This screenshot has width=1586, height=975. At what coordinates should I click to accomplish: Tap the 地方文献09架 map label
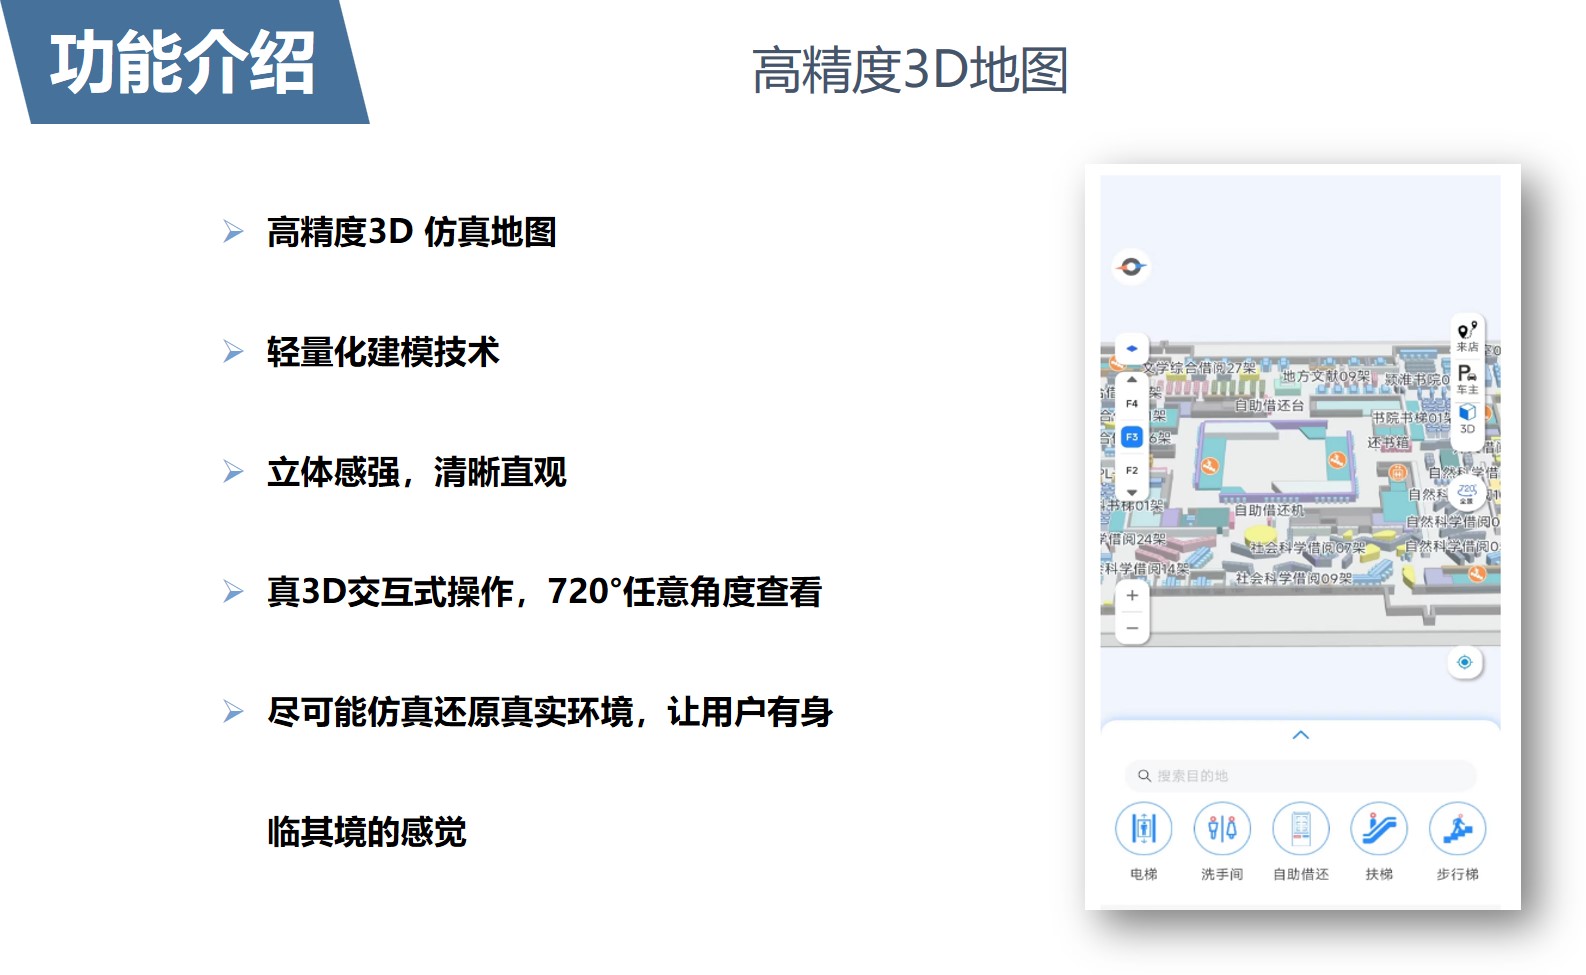click(x=1326, y=377)
